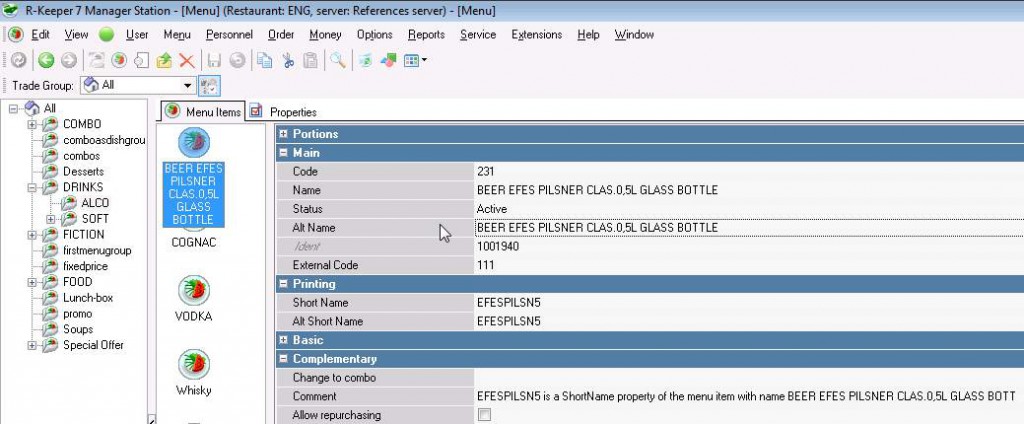The image size is (1024, 424).
Task: Click the Ident value 1001940
Action: [498, 247]
